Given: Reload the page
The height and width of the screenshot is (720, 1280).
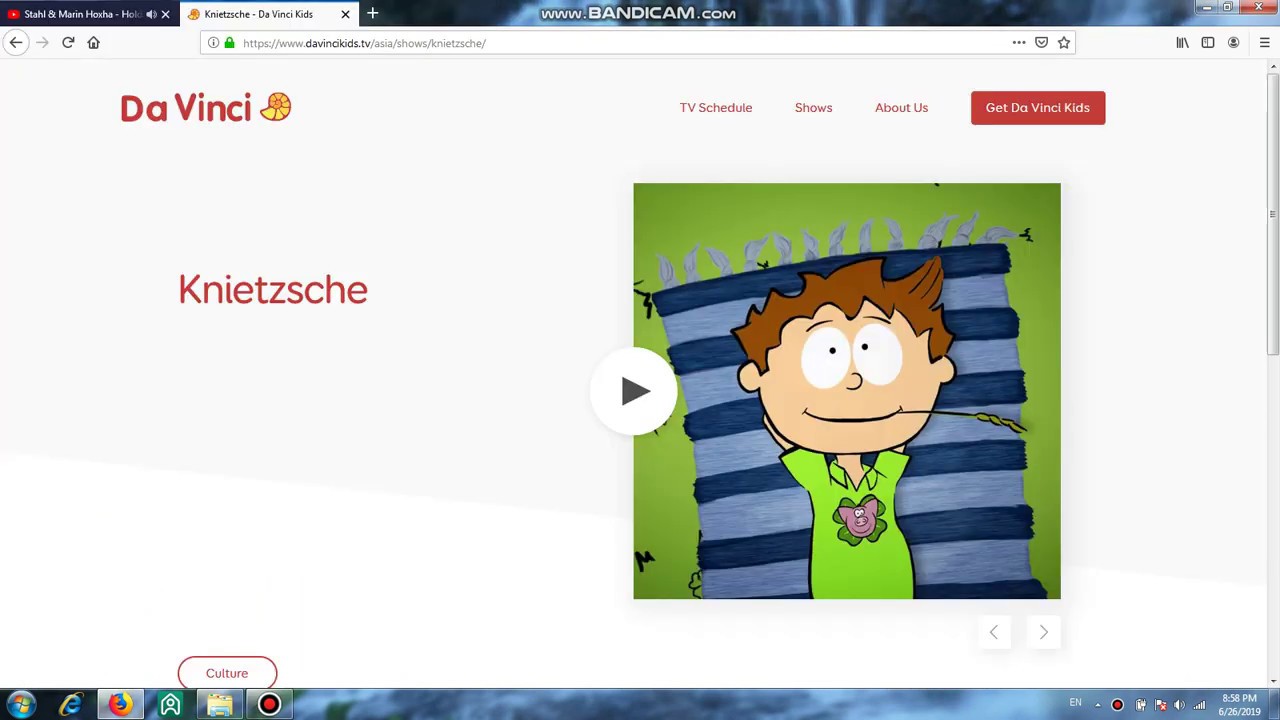Looking at the screenshot, I should 68,43.
